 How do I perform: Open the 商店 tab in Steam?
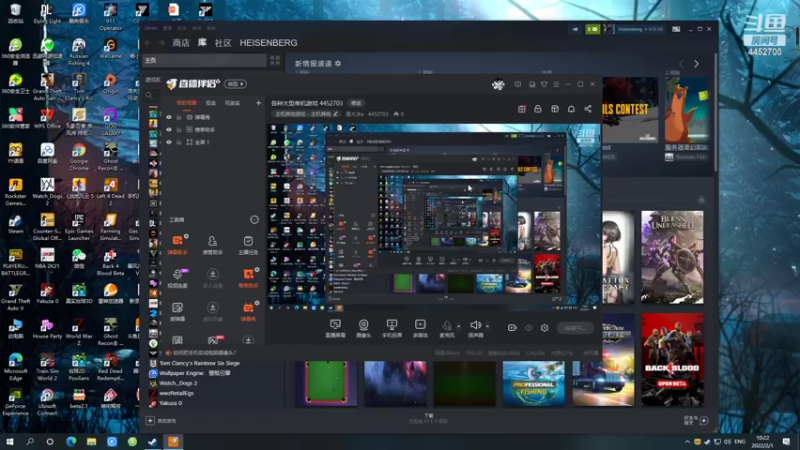click(x=181, y=43)
